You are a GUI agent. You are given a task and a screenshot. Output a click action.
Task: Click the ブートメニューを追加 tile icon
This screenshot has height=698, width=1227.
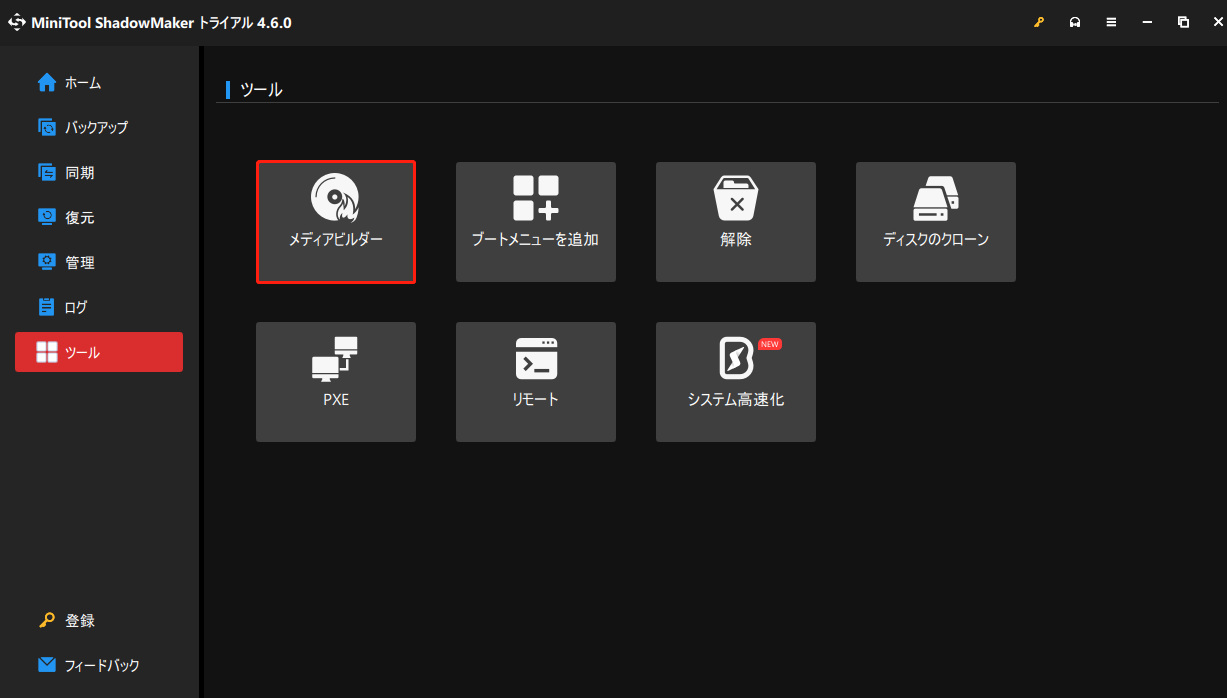(x=535, y=198)
